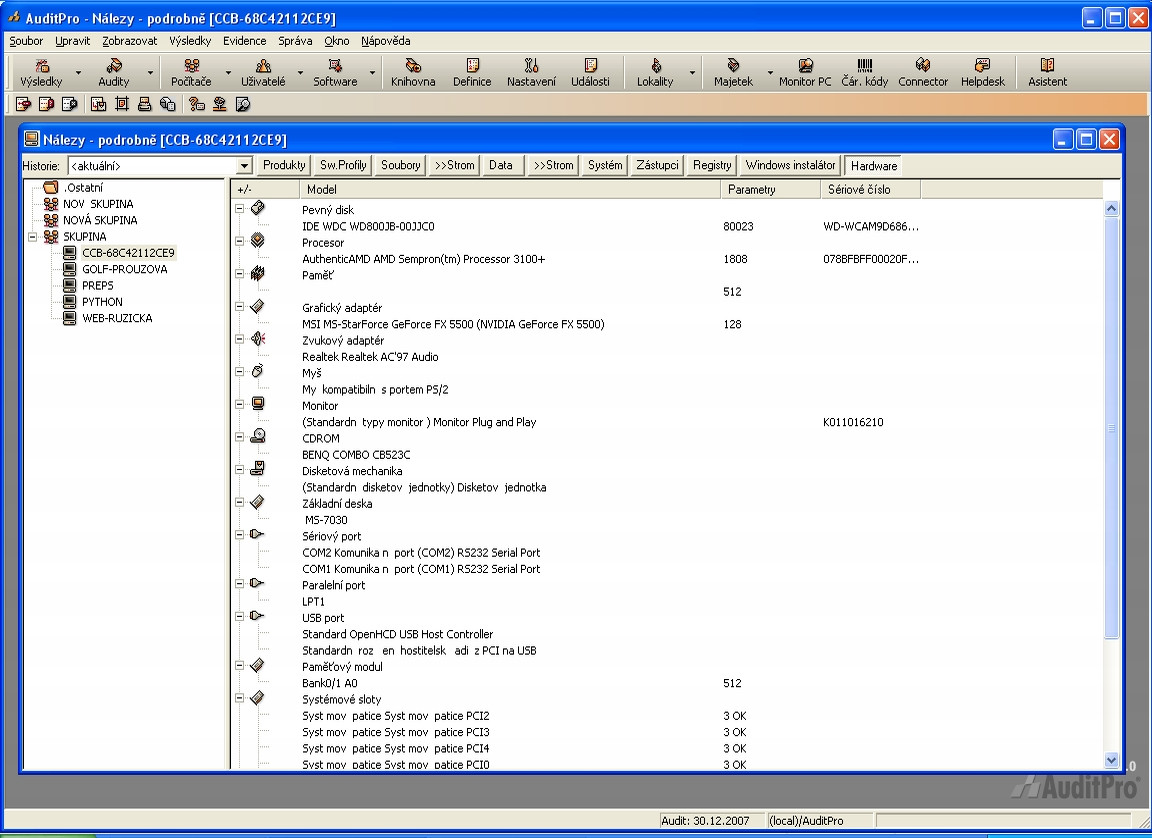
Task: Collapse the SKUPINA tree node
Action: (x=32, y=236)
